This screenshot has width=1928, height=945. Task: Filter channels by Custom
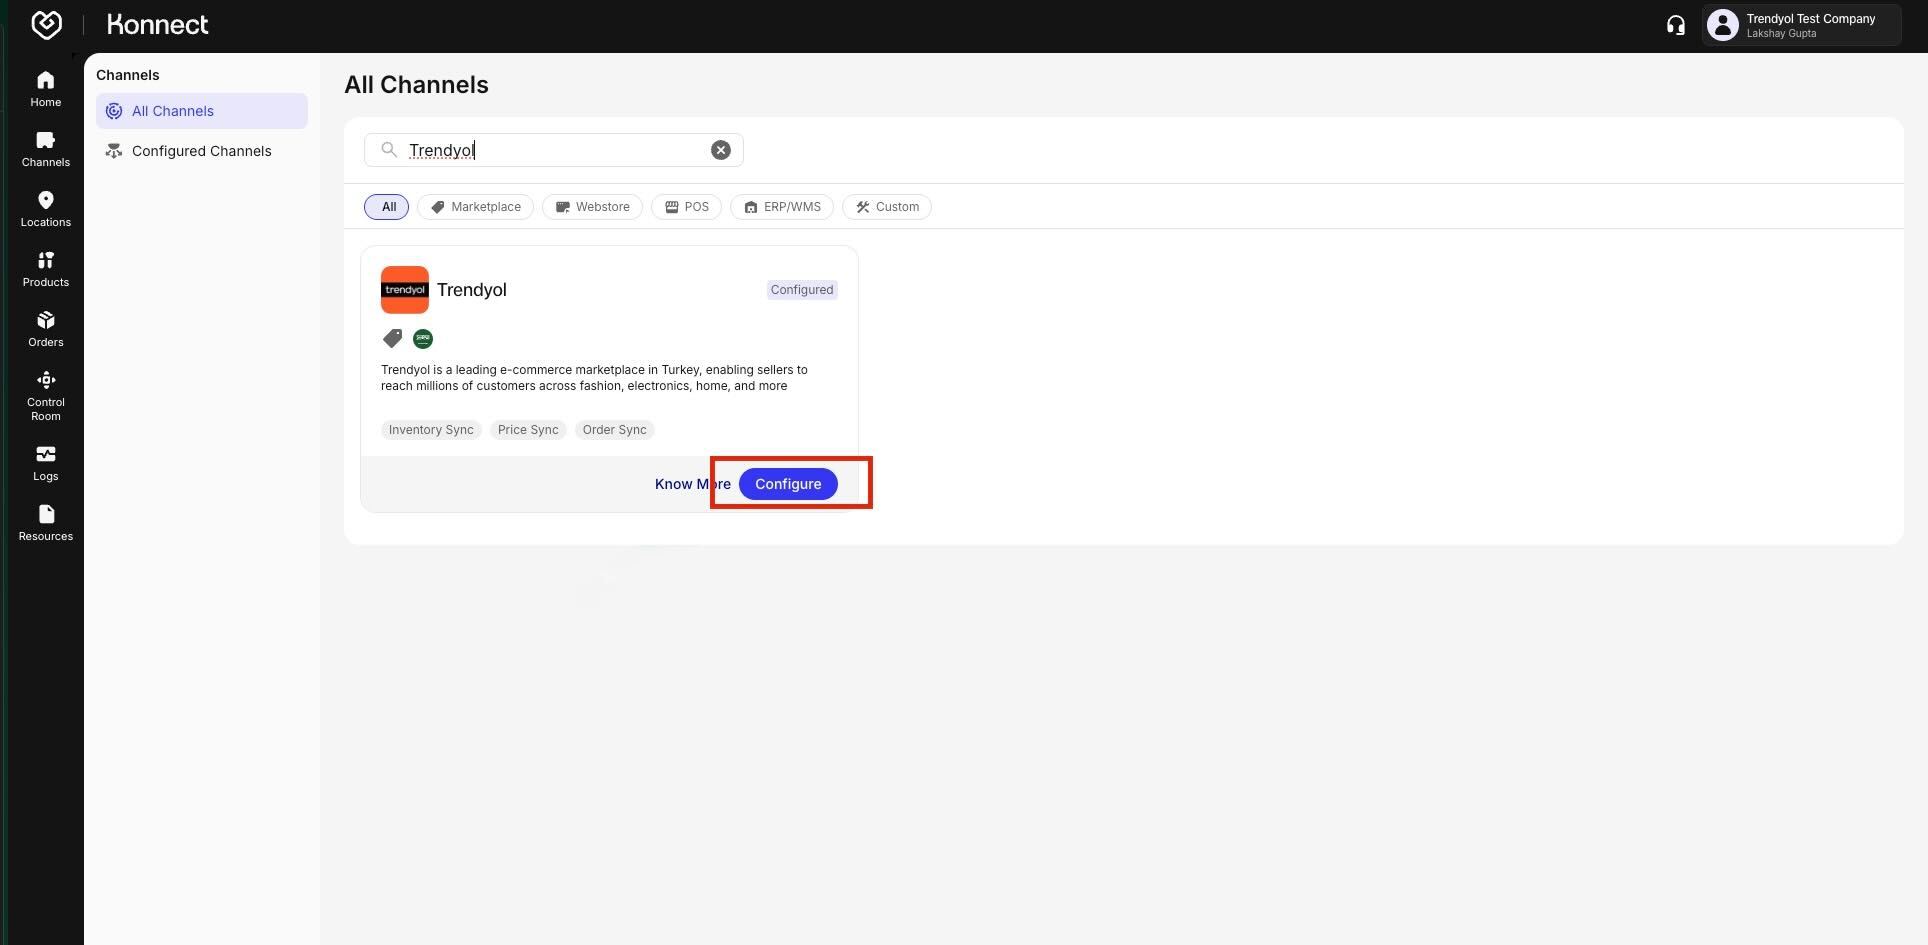pos(887,207)
